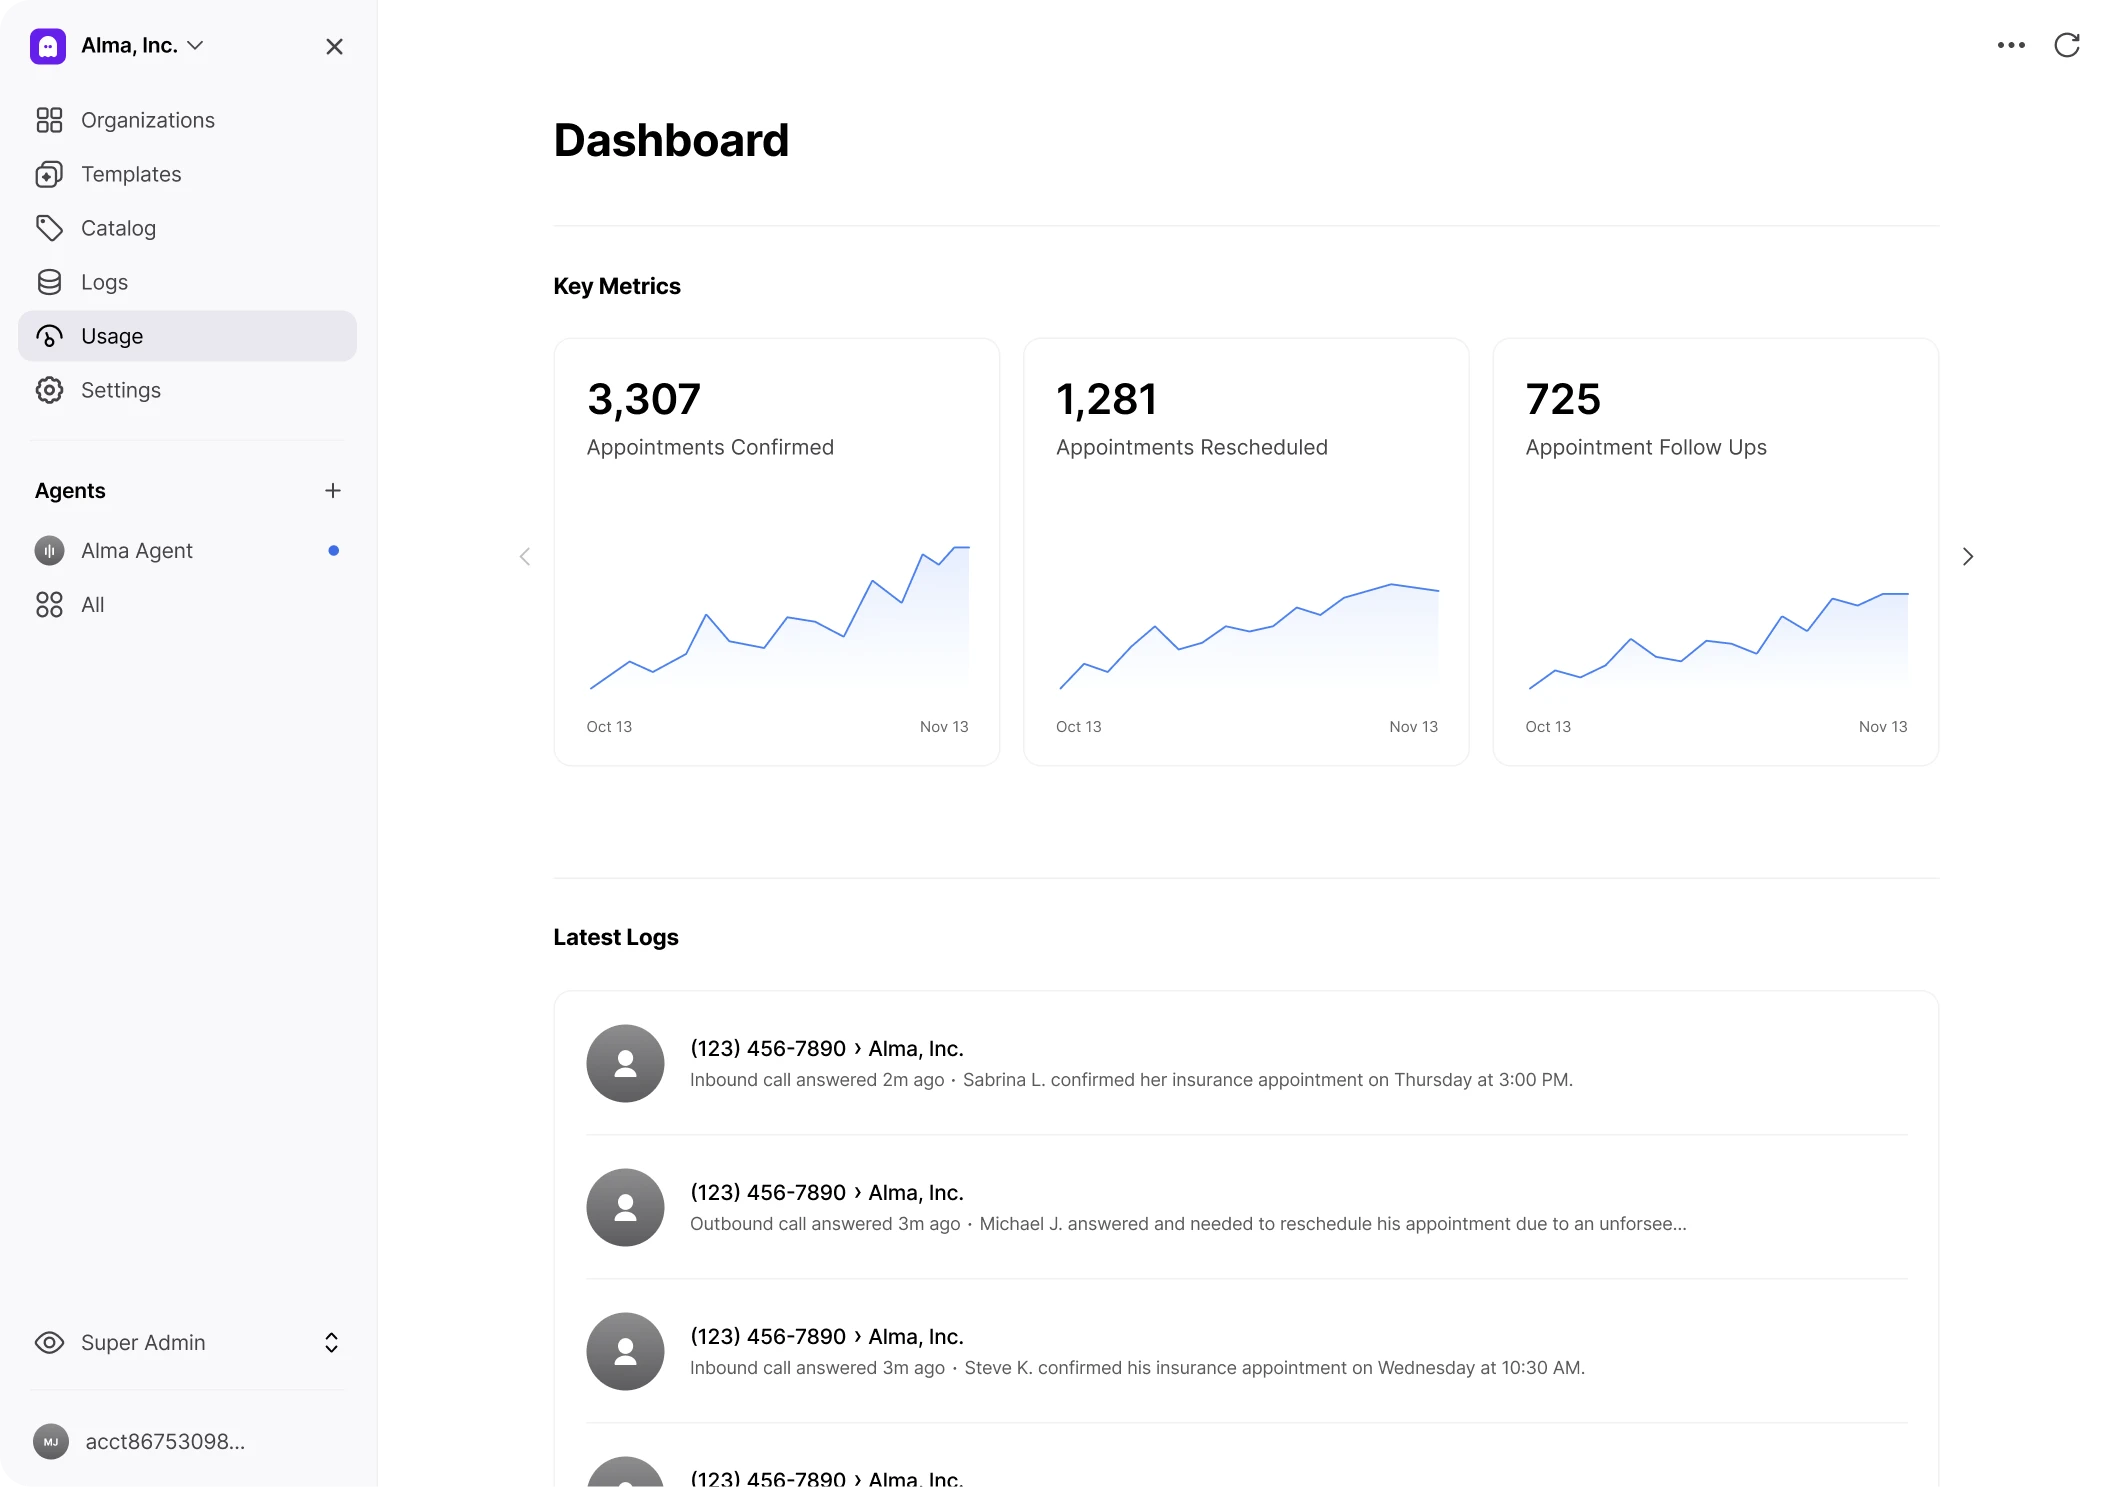Open Logs from the sidebar

coord(187,282)
